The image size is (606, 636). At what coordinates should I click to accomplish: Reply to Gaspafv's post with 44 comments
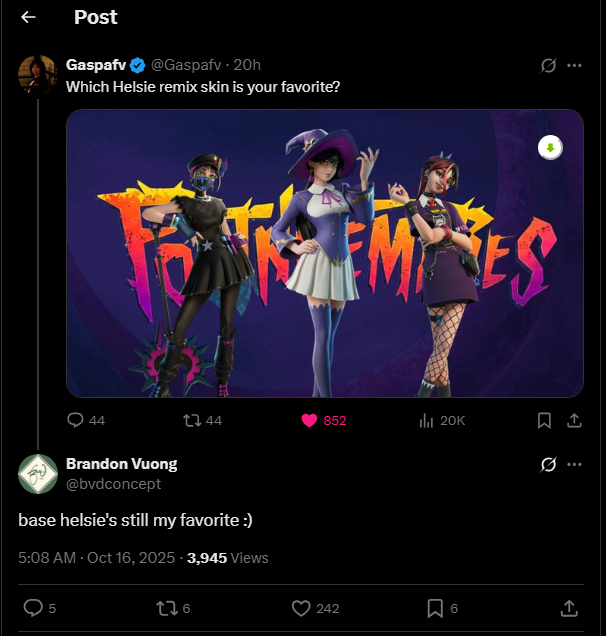tap(86, 420)
